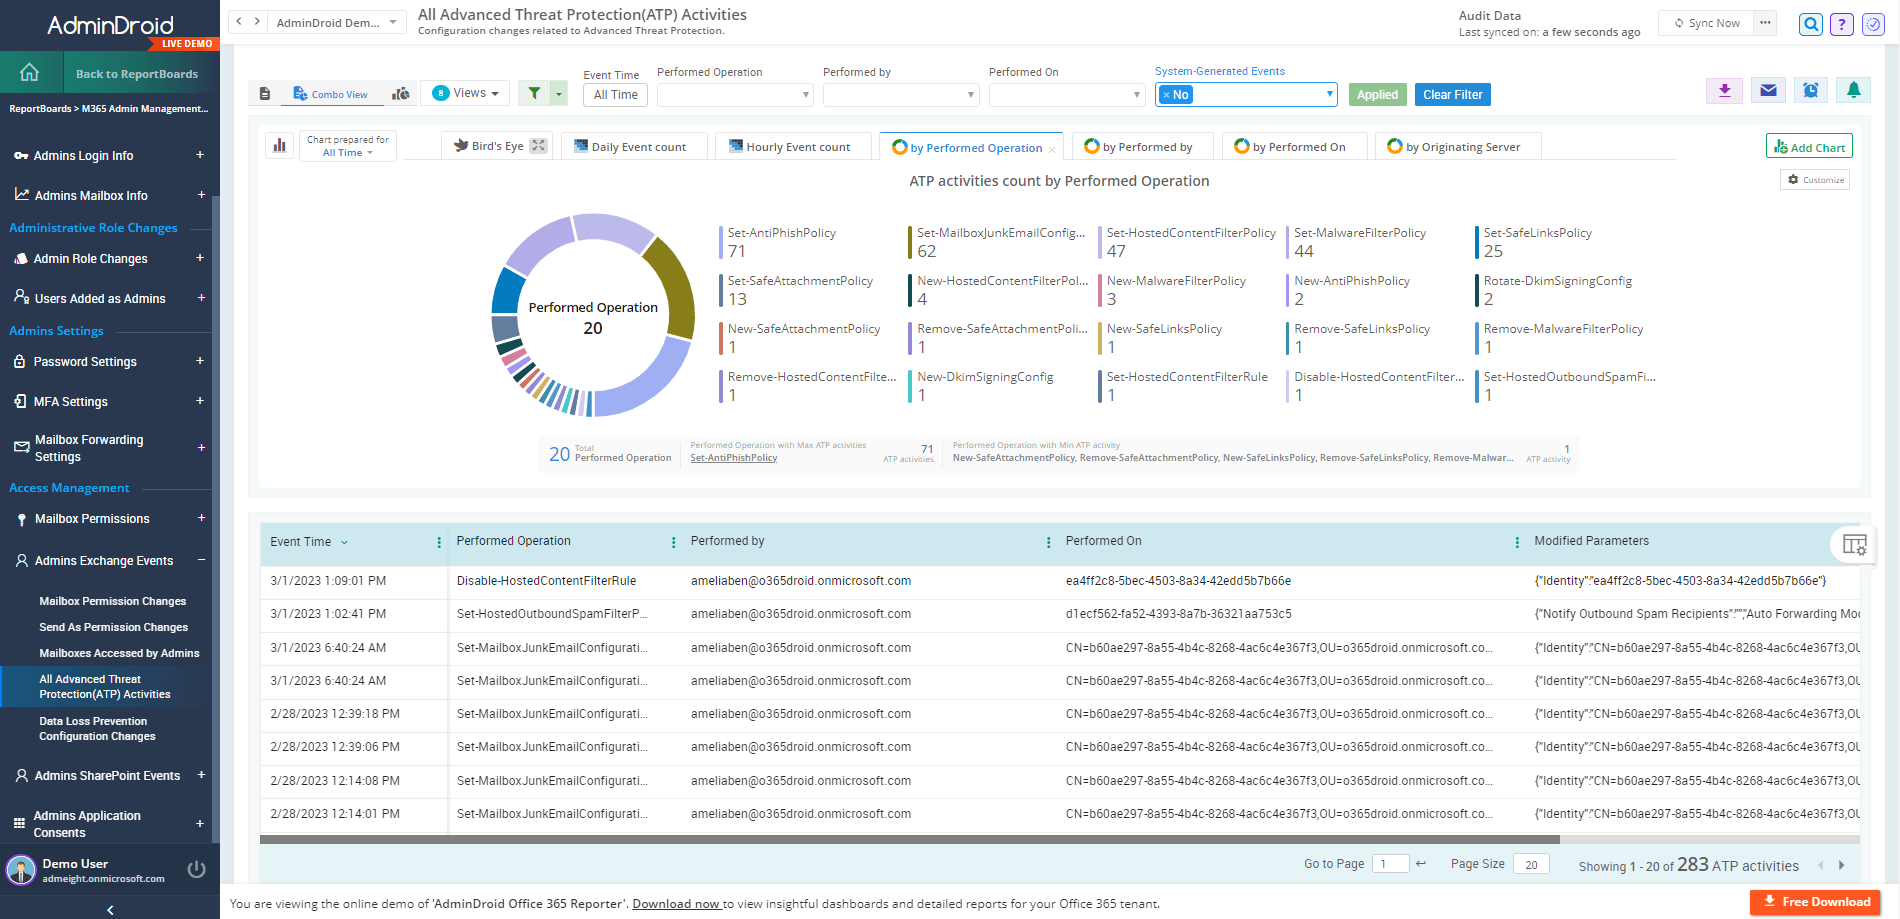Select Combo View mode
Image resolution: width=1900 pixels, height=919 pixels.
[331, 94]
